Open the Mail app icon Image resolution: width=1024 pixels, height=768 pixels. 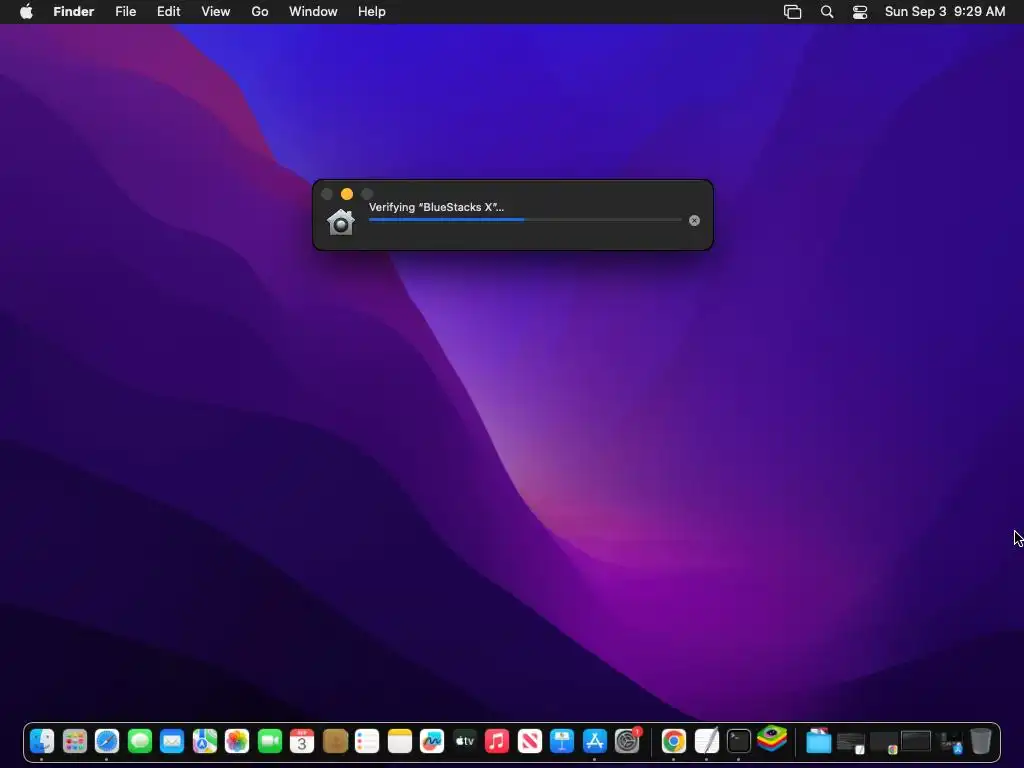[172, 741]
